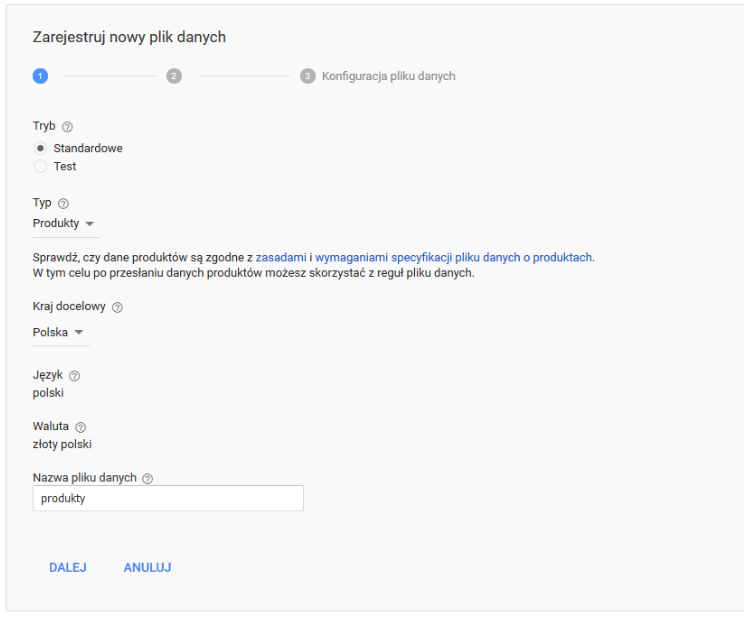
Task: Click step 1 circle in progress stepper
Action: point(40,76)
